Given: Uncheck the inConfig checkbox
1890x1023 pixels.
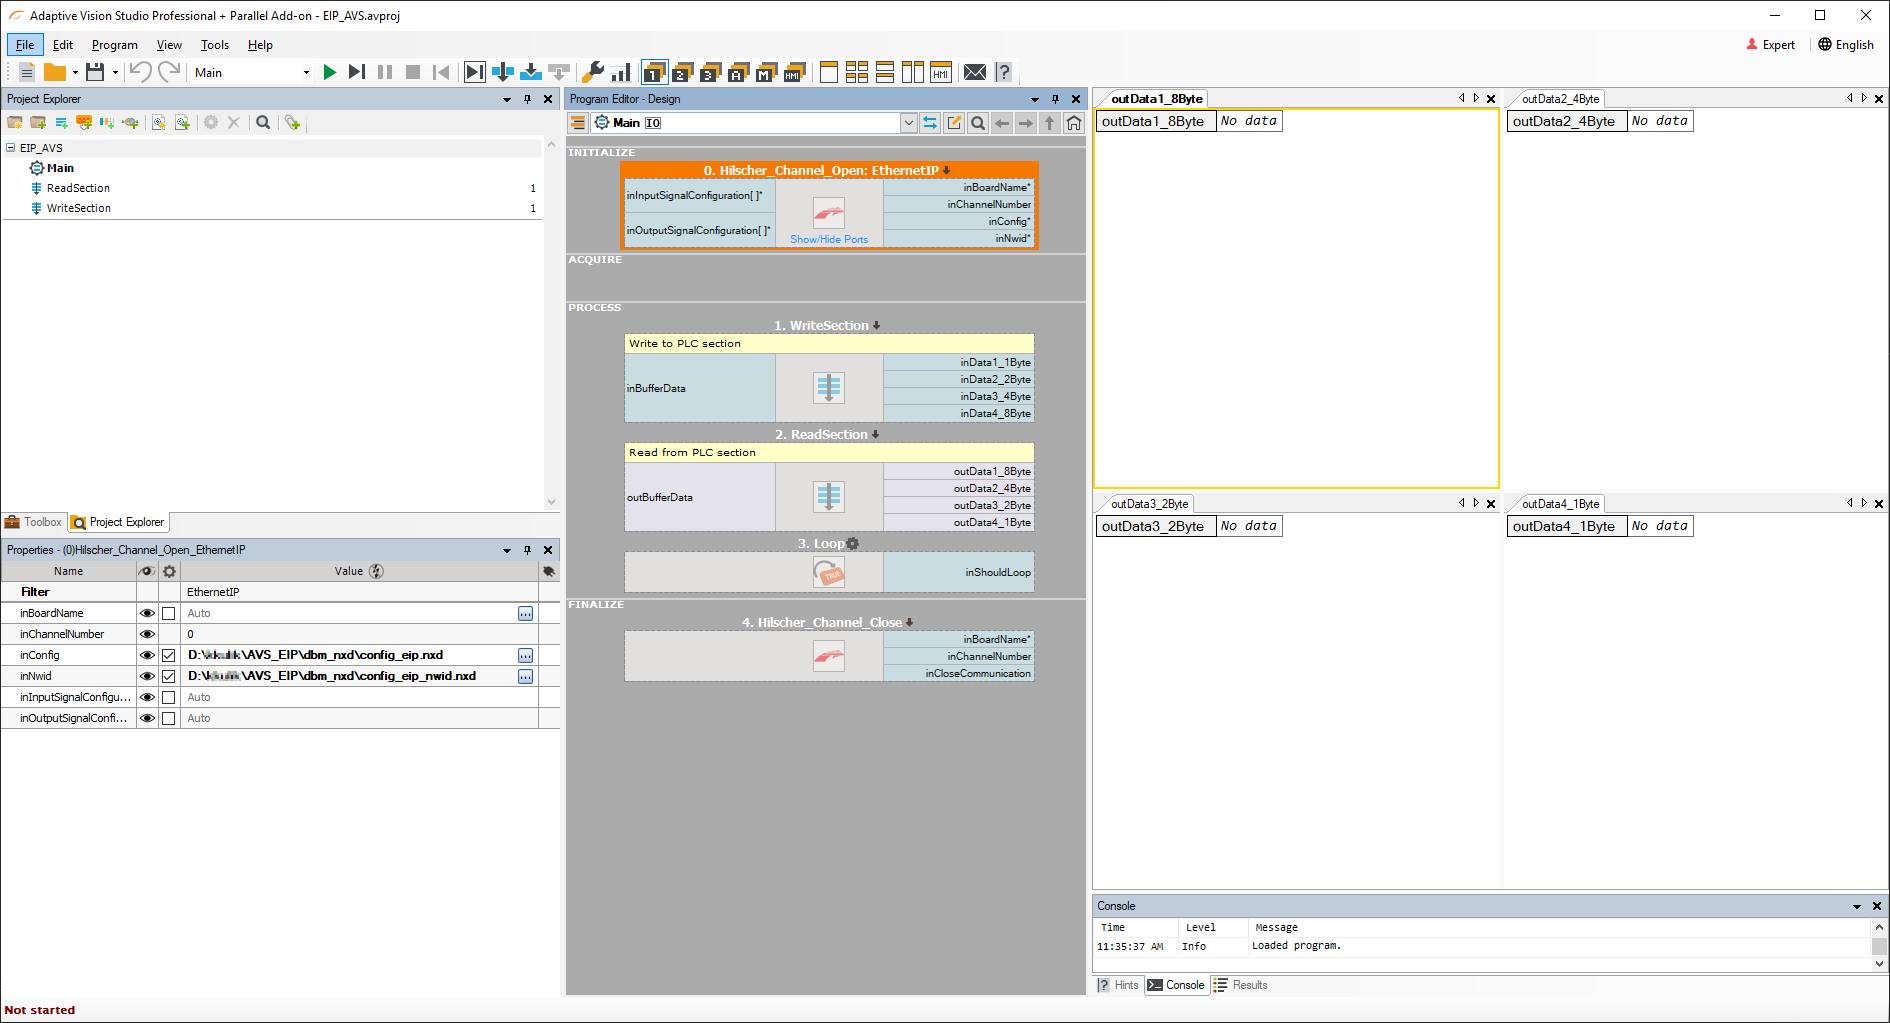Looking at the screenshot, I should pyautogui.click(x=169, y=655).
